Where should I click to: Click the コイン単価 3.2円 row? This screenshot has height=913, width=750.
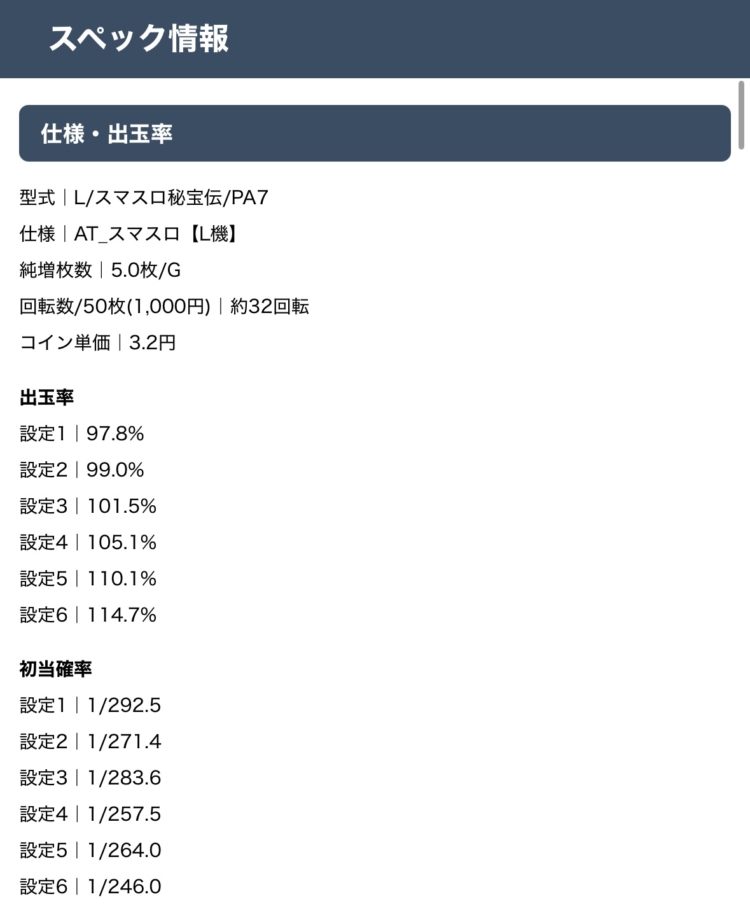98,342
